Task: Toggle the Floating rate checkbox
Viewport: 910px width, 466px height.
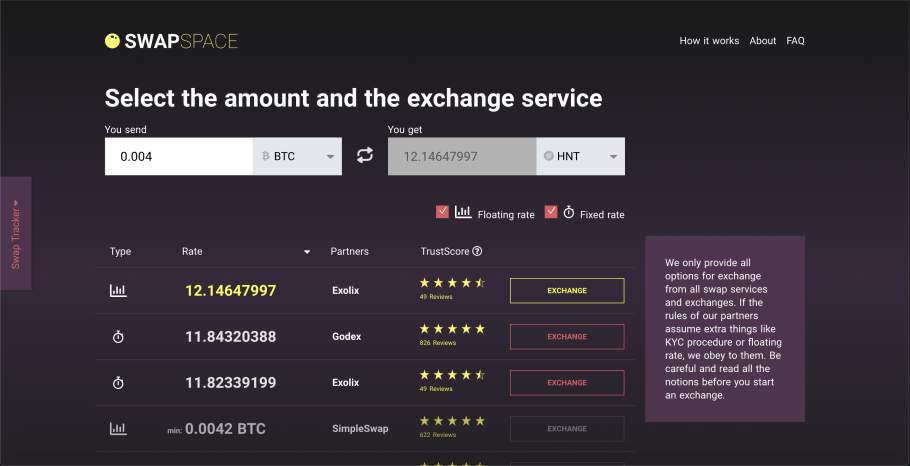Action: point(442,212)
